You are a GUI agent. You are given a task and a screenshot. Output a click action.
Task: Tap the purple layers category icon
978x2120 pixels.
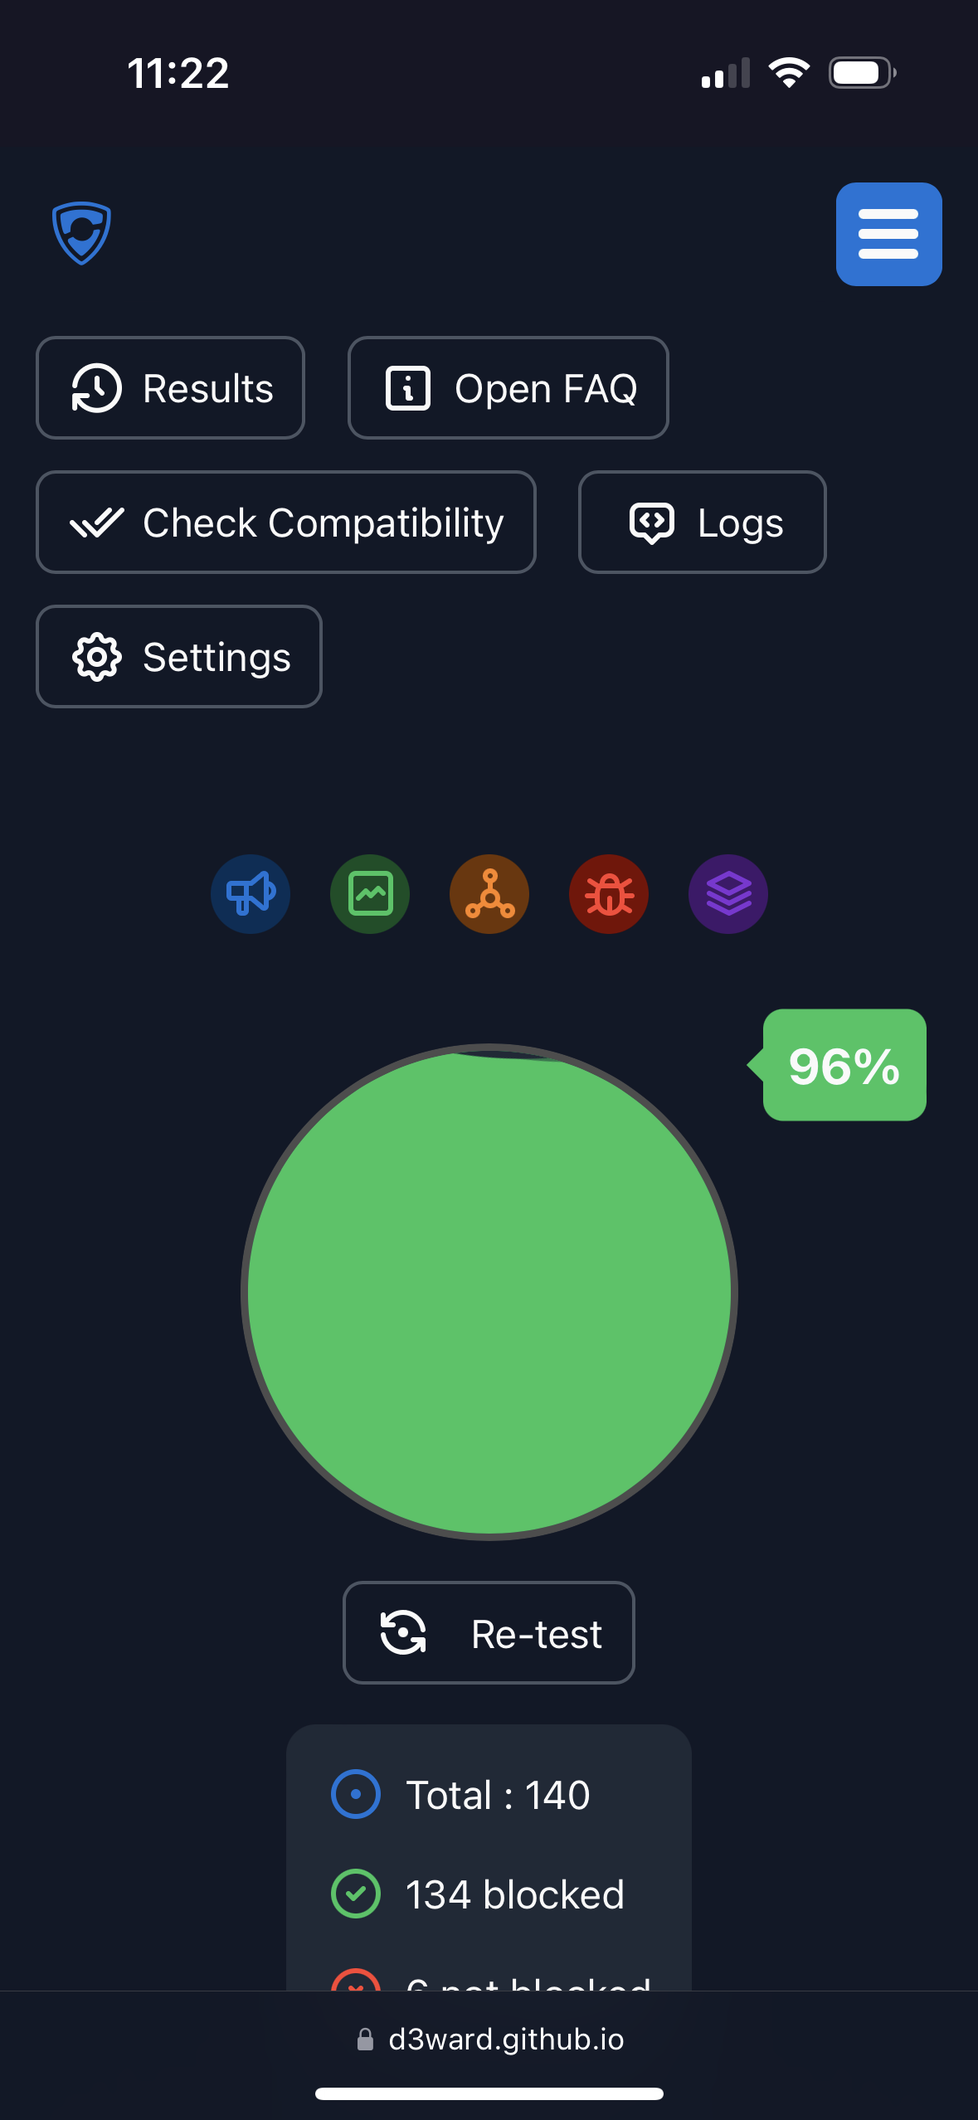tap(728, 894)
